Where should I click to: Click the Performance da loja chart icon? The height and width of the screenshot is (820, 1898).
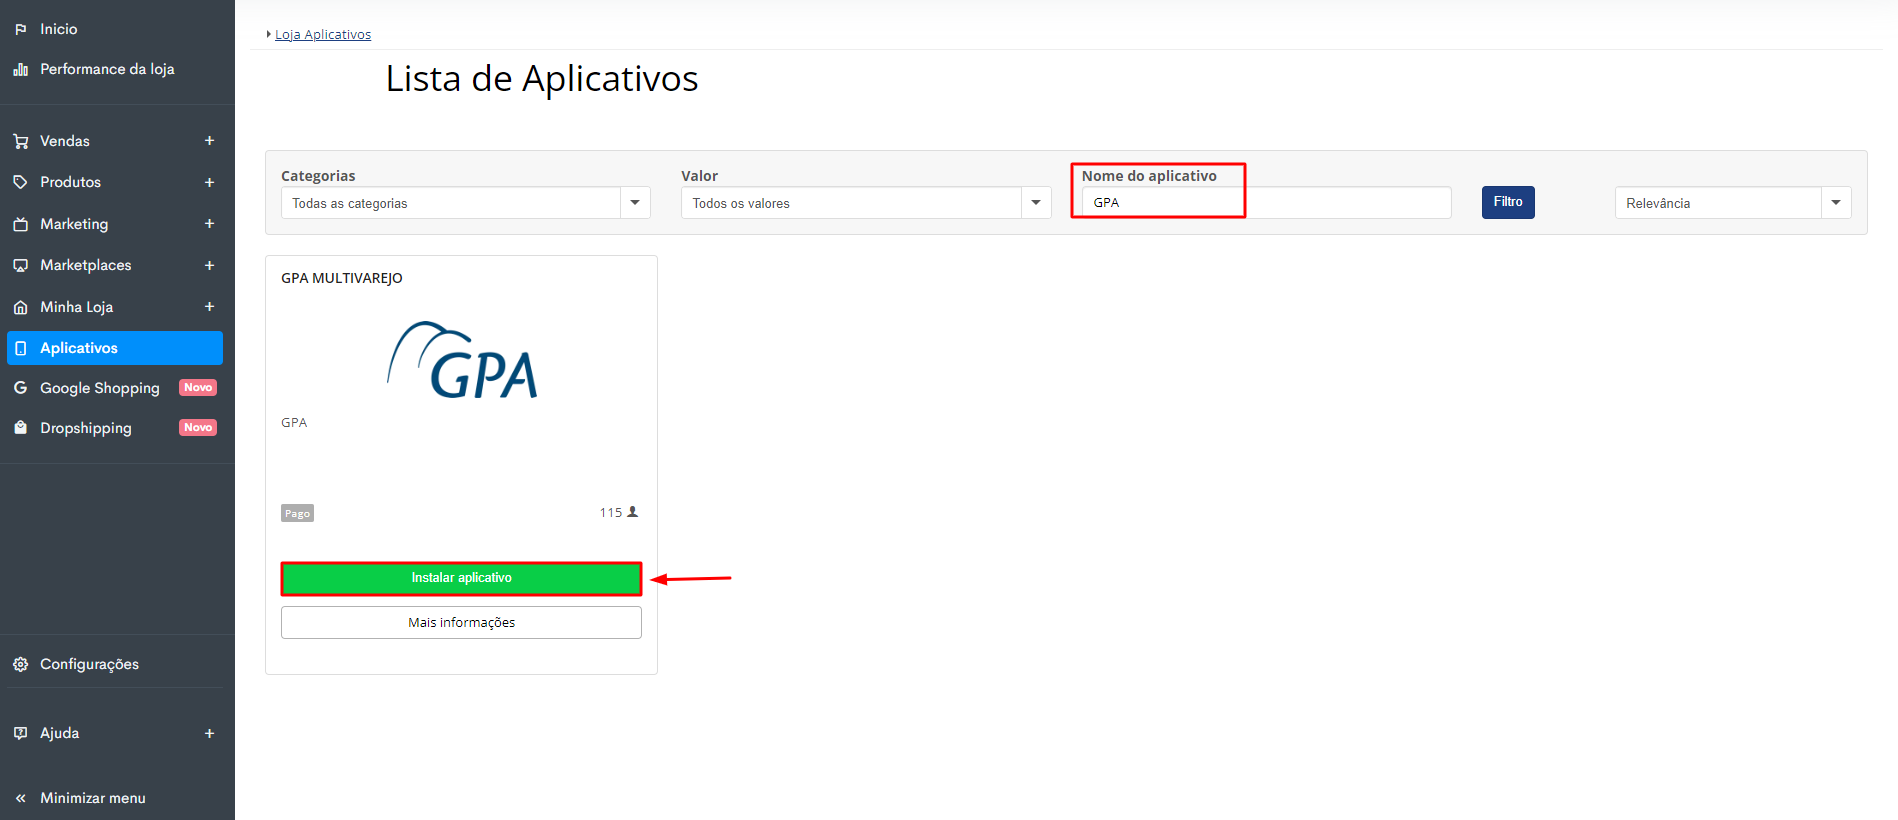tap(20, 69)
